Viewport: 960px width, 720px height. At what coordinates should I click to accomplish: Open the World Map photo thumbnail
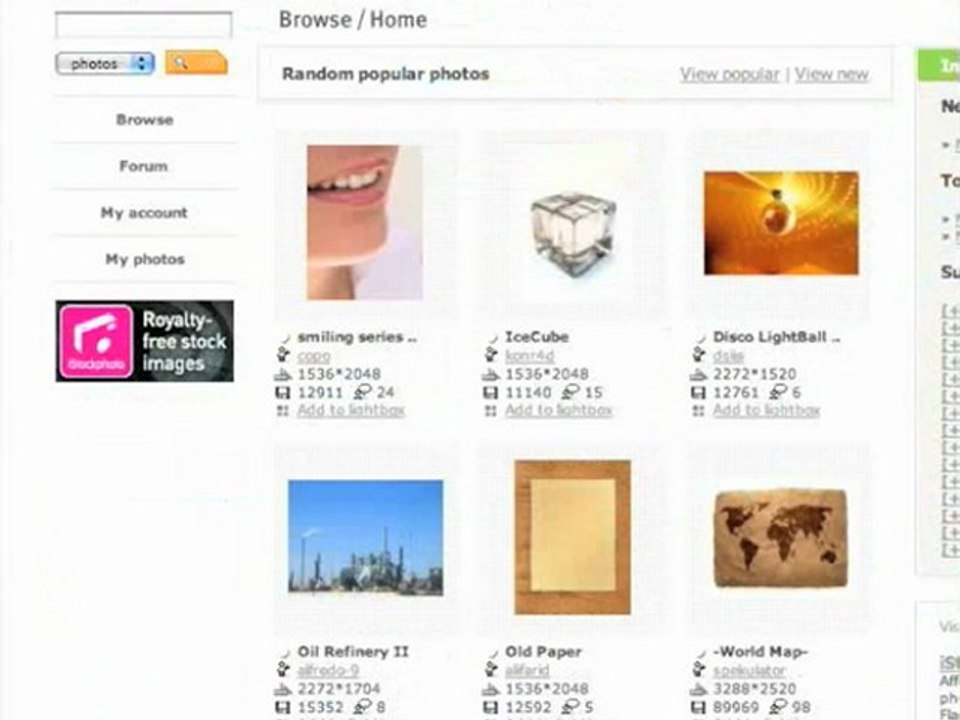pos(781,537)
